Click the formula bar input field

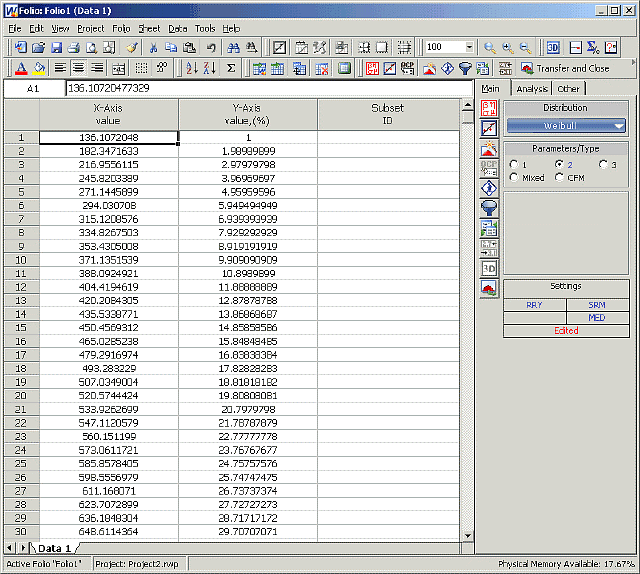(x=268, y=89)
